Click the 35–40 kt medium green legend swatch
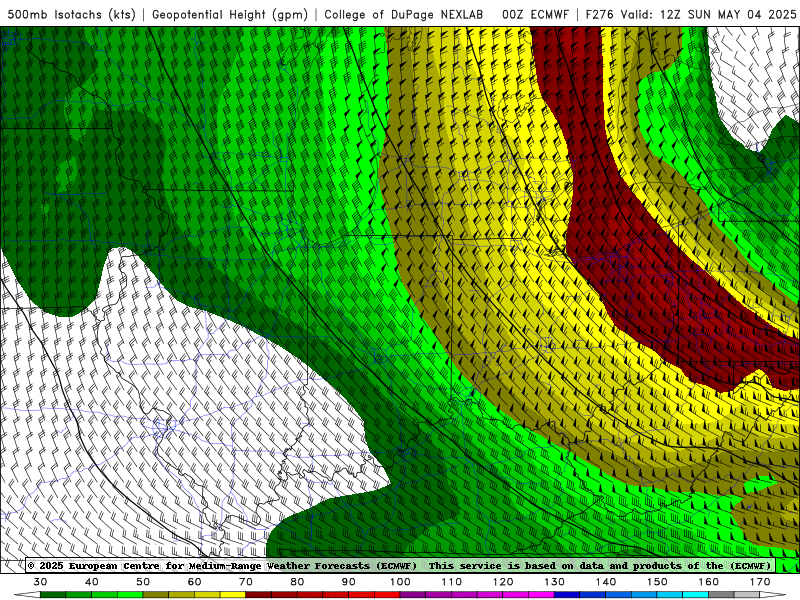 [79, 595]
